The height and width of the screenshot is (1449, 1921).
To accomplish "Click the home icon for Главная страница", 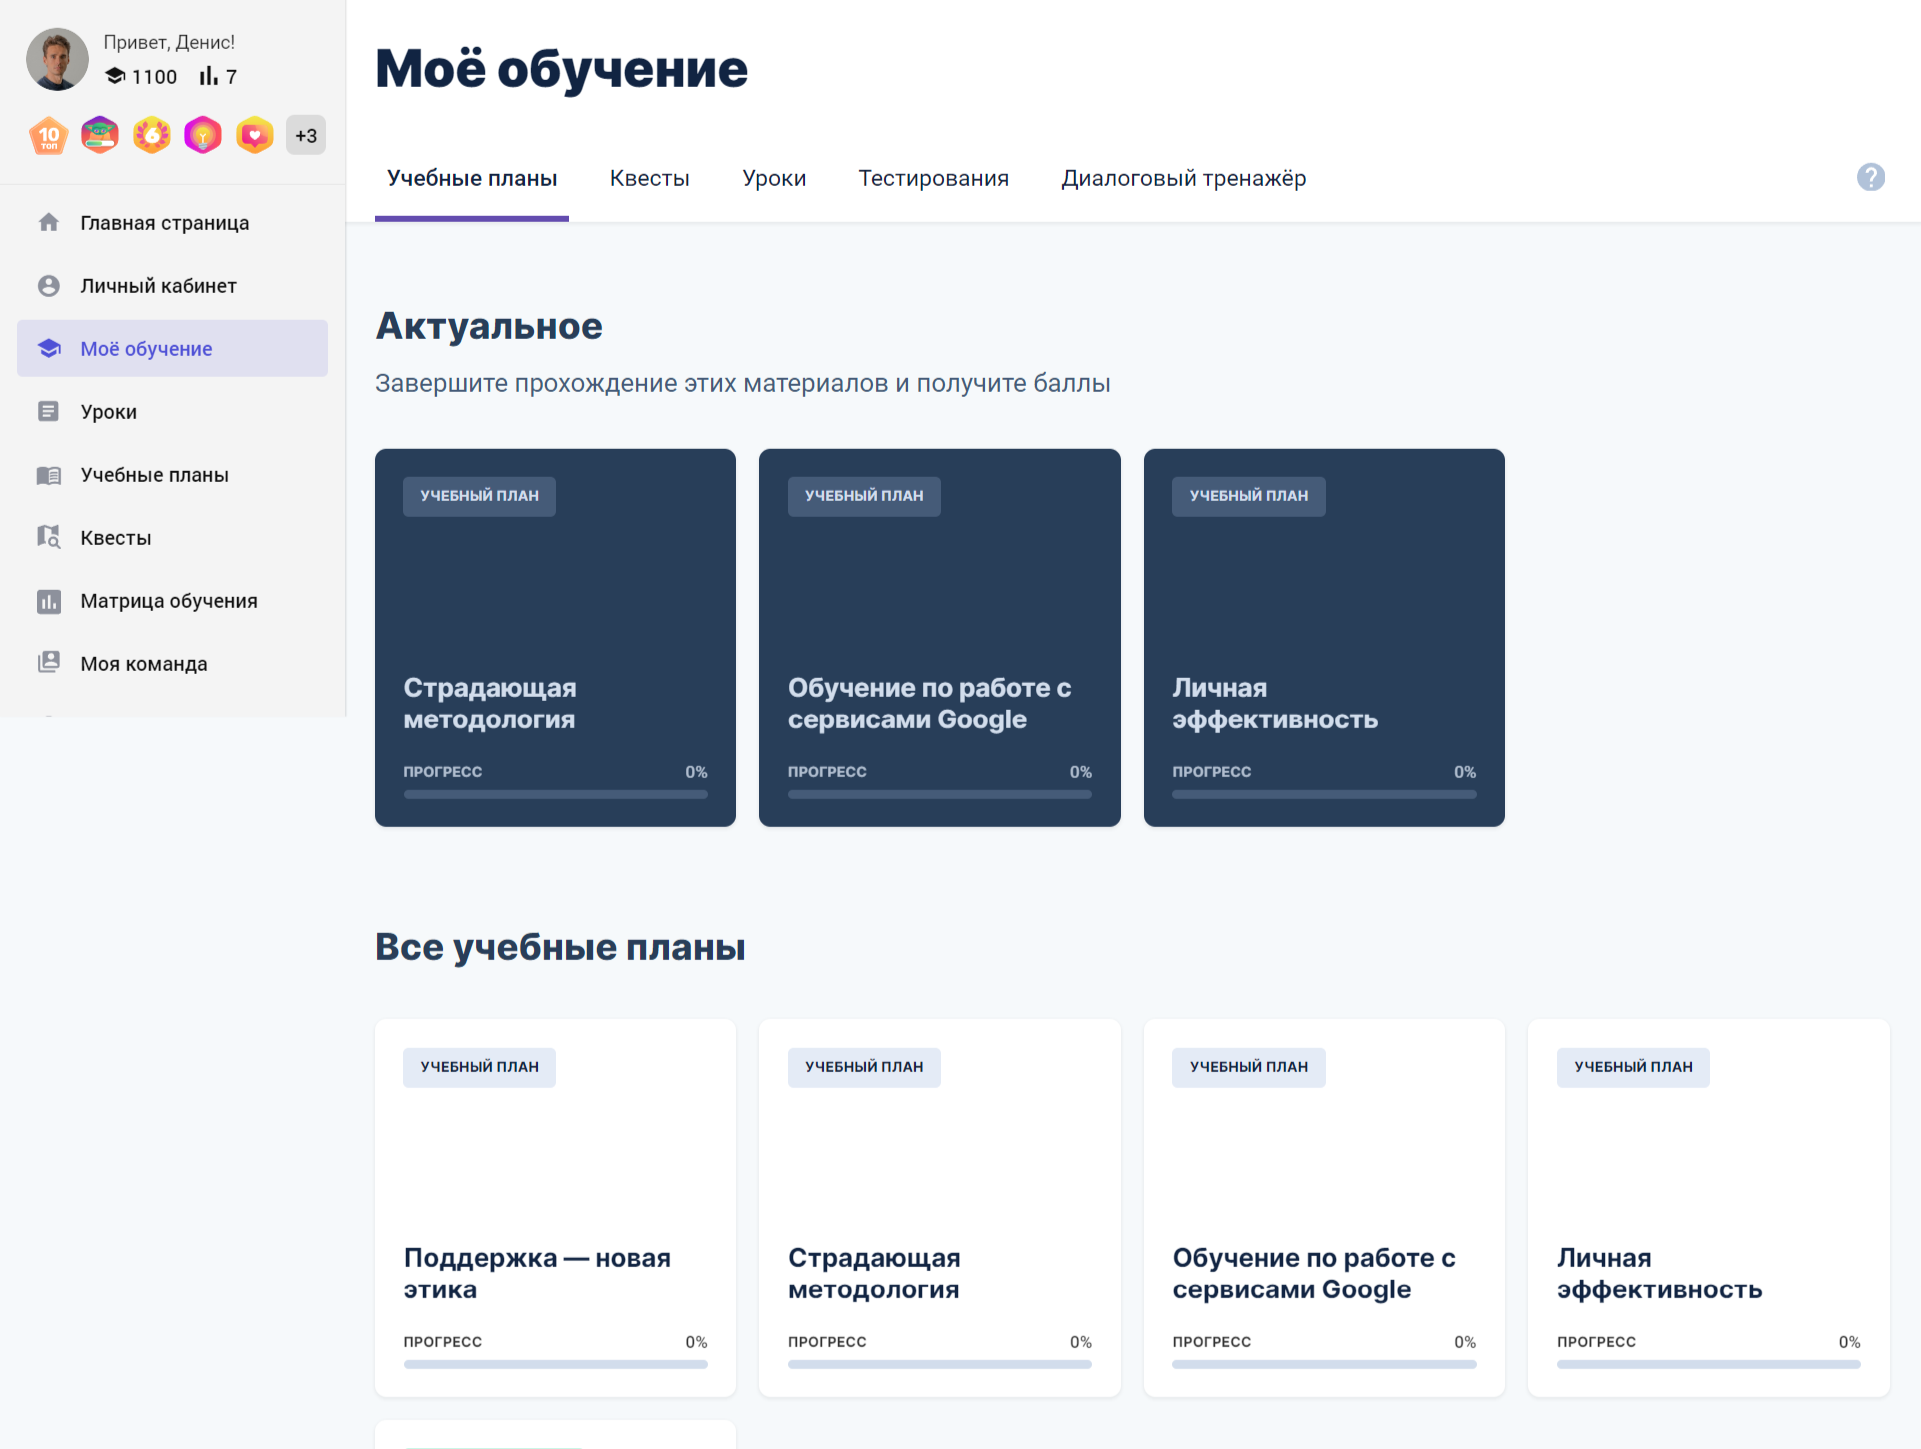I will 48,222.
